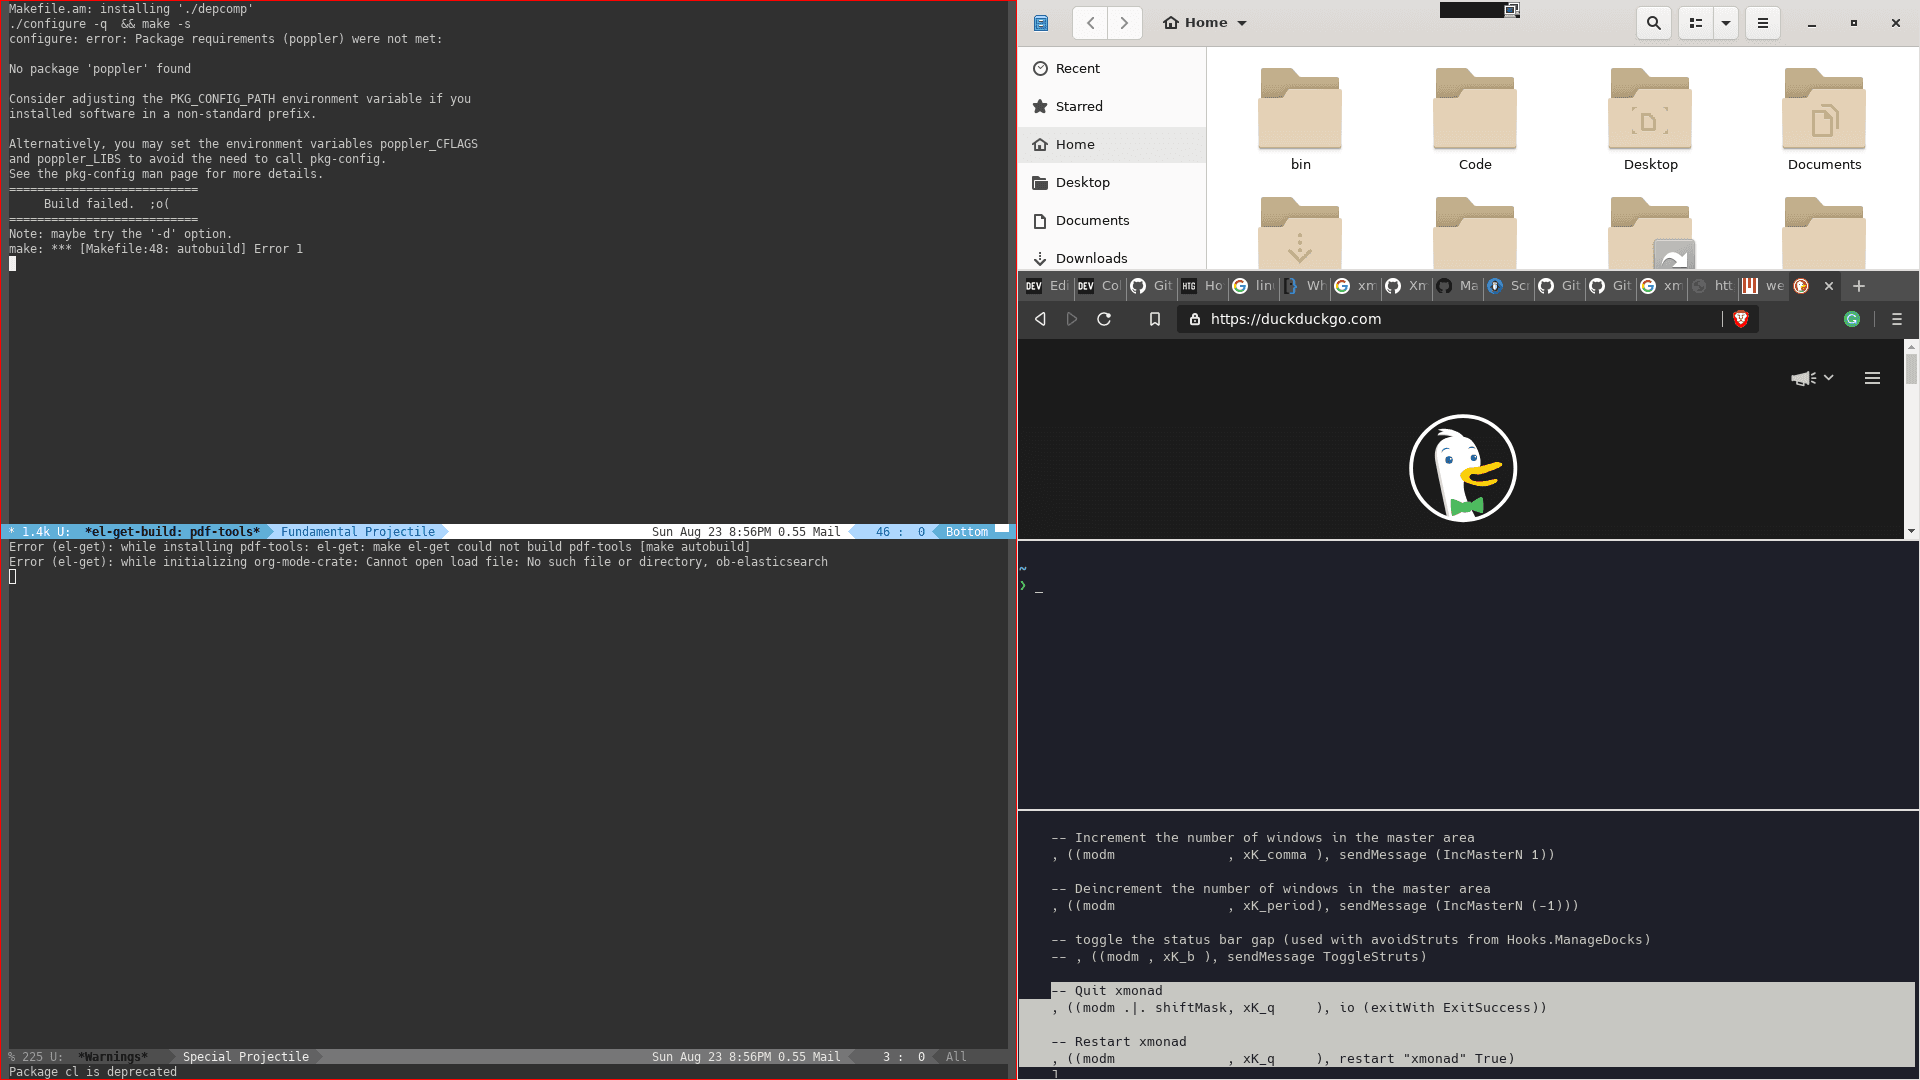Go back in the browser
Screen dimensions: 1920x1080
(1040, 319)
